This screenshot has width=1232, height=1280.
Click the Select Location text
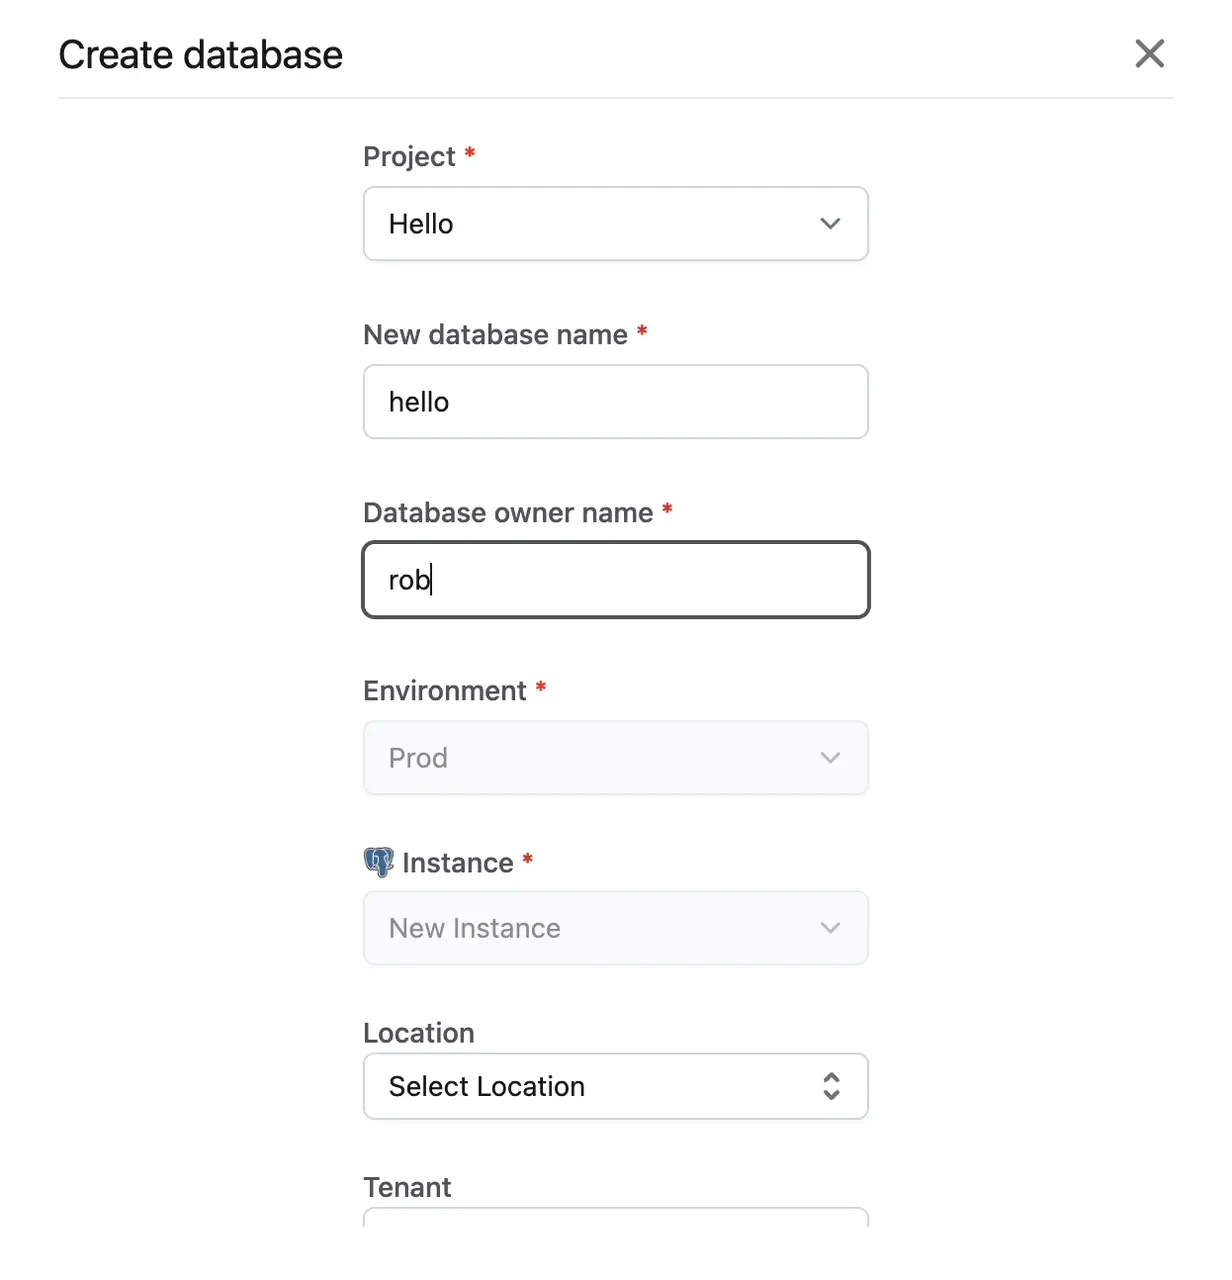(x=487, y=1086)
